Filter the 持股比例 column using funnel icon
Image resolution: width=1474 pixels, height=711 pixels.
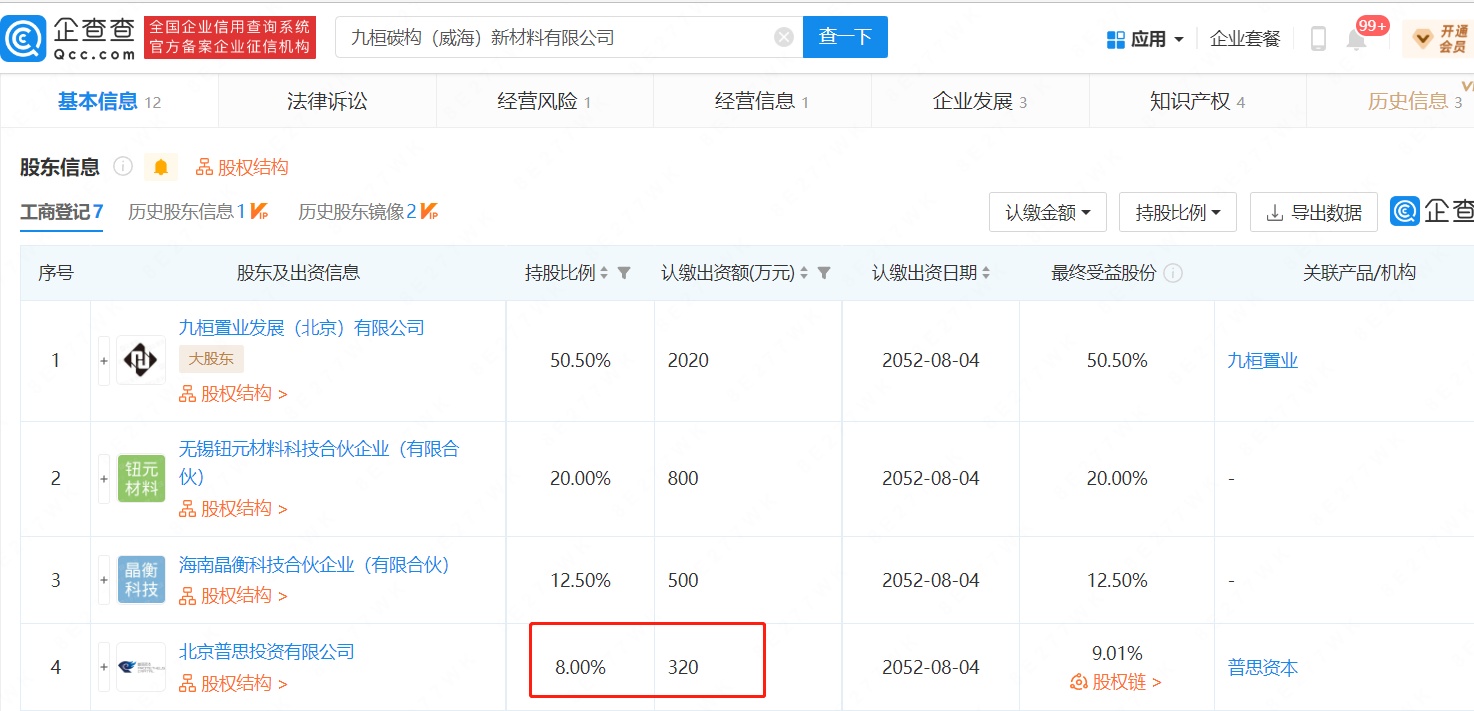624,273
